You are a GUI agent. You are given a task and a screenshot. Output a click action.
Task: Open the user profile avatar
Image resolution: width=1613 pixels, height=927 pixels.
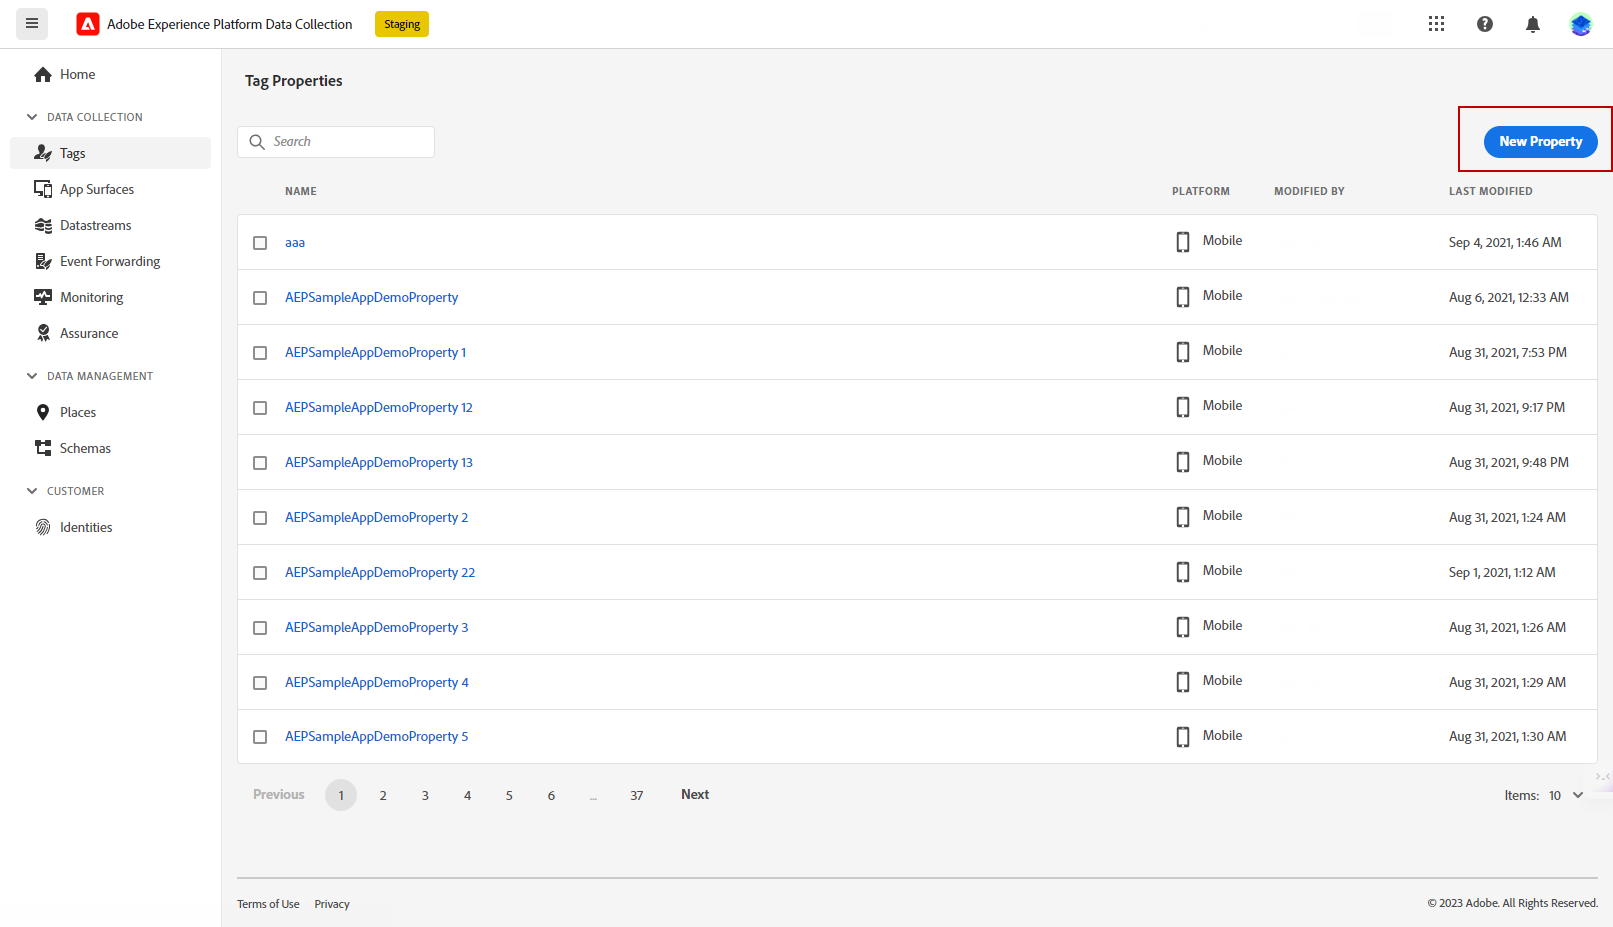(1580, 24)
